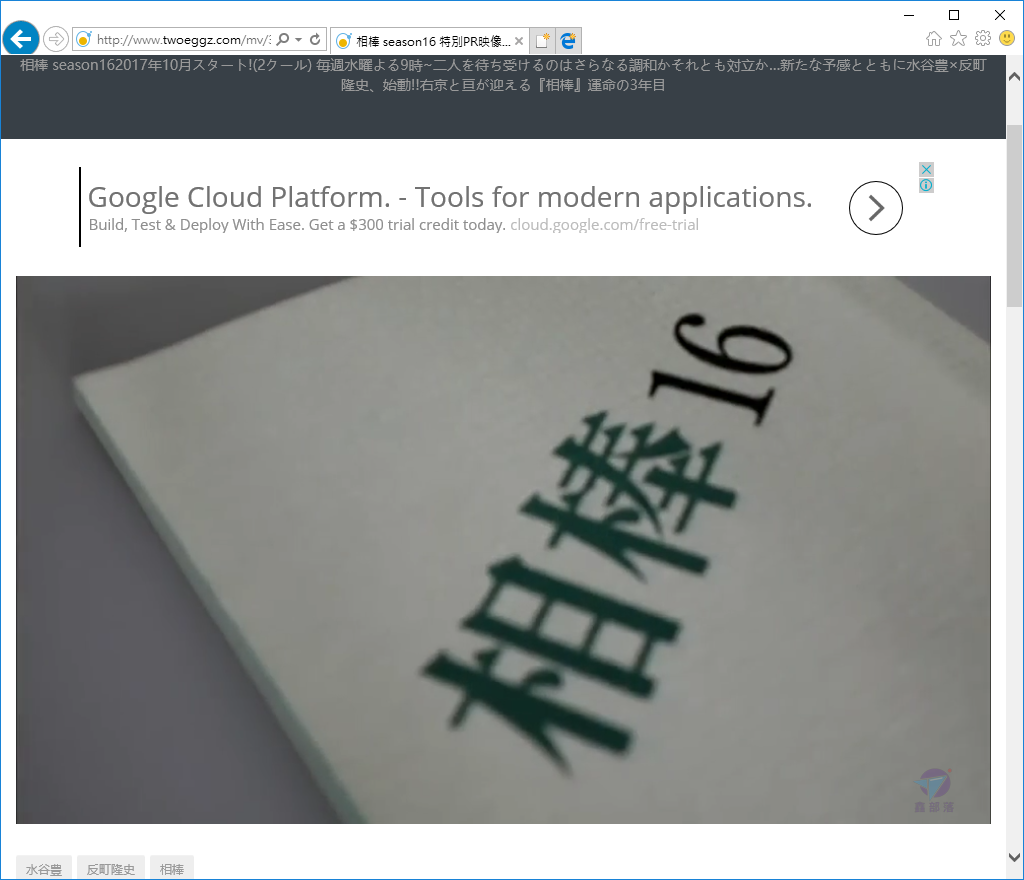Select the 相棒 season16 browser tab
The image size is (1024, 880).
pyautogui.click(x=429, y=41)
